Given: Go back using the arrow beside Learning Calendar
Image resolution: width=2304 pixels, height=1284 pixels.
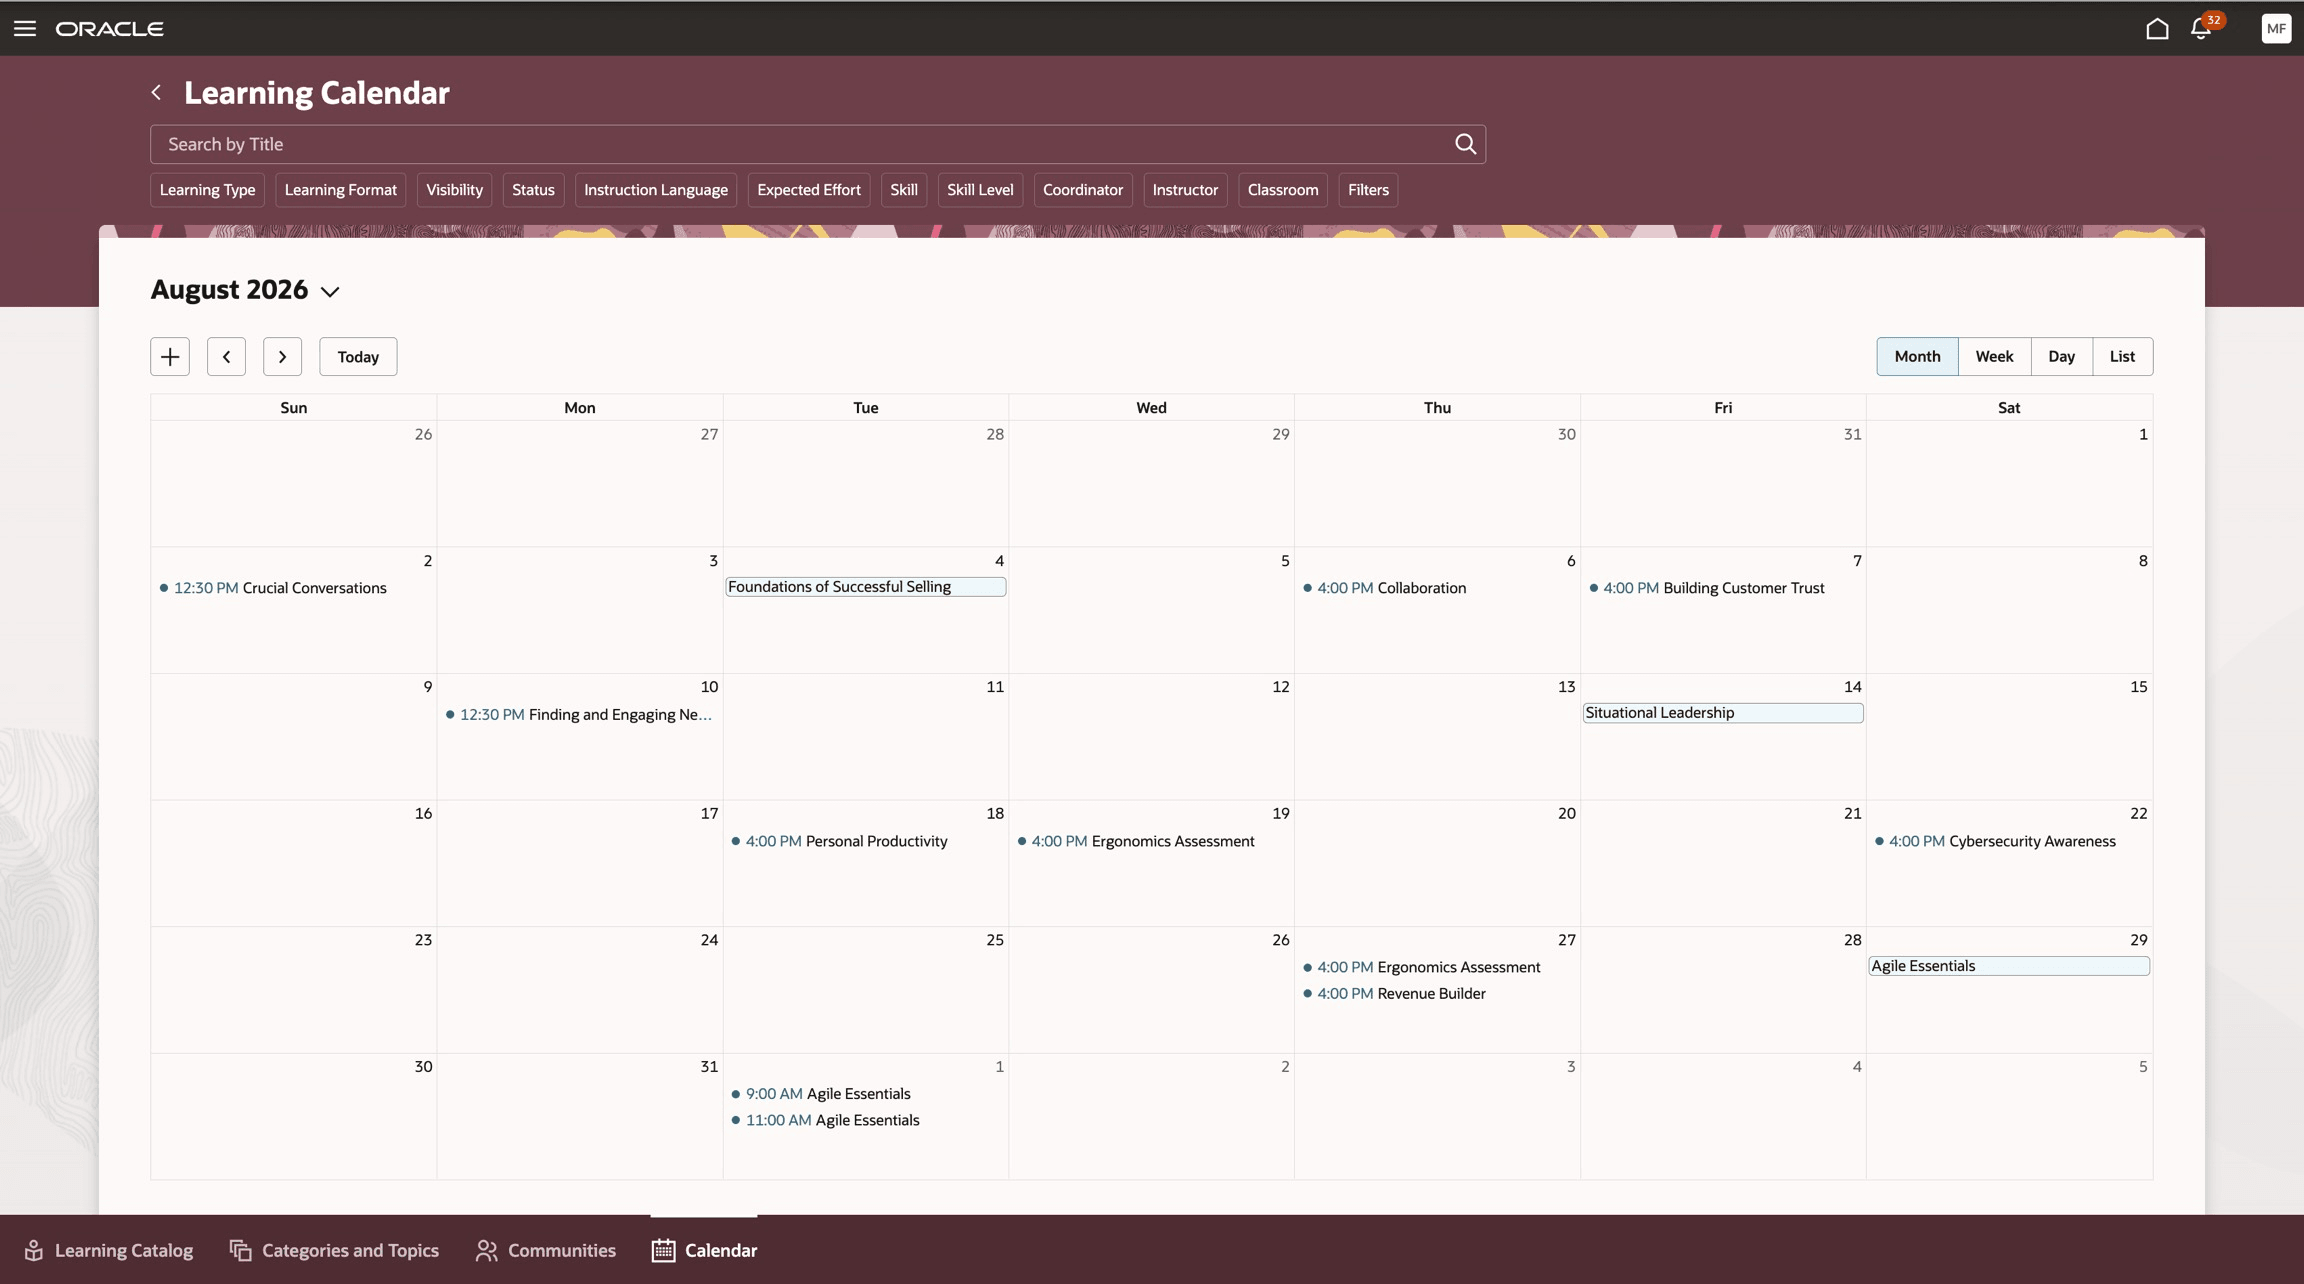Looking at the screenshot, I should (156, 92).
